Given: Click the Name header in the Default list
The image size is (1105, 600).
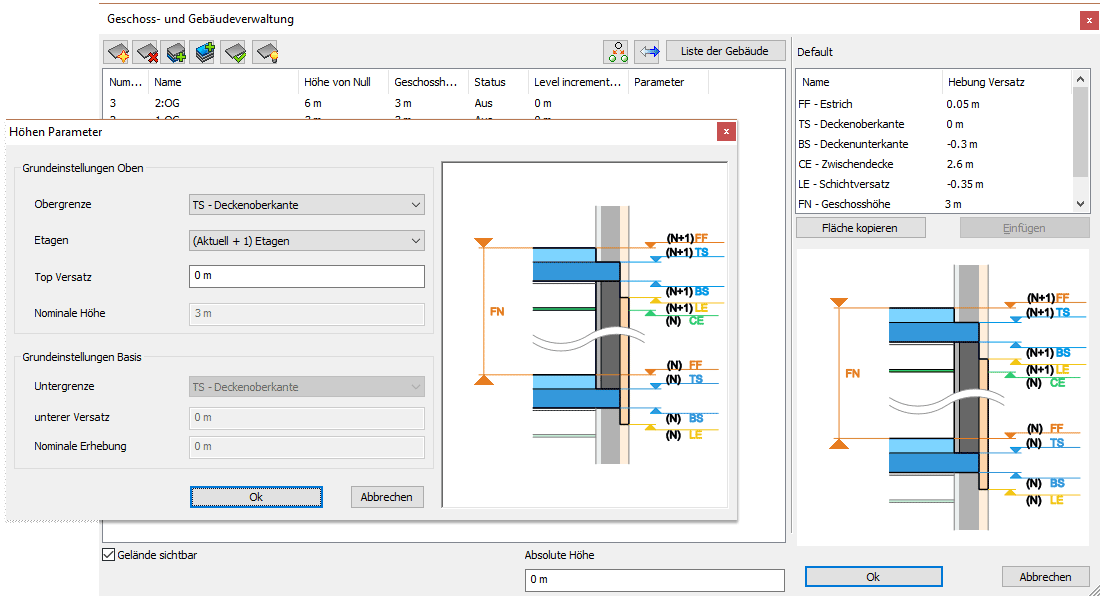Looking at the screenshot, I should 869,82.
